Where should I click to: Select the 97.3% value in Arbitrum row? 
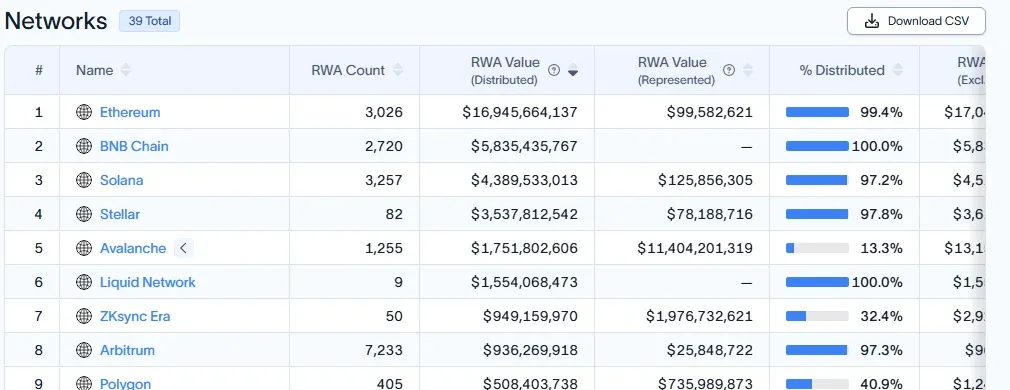881,350
